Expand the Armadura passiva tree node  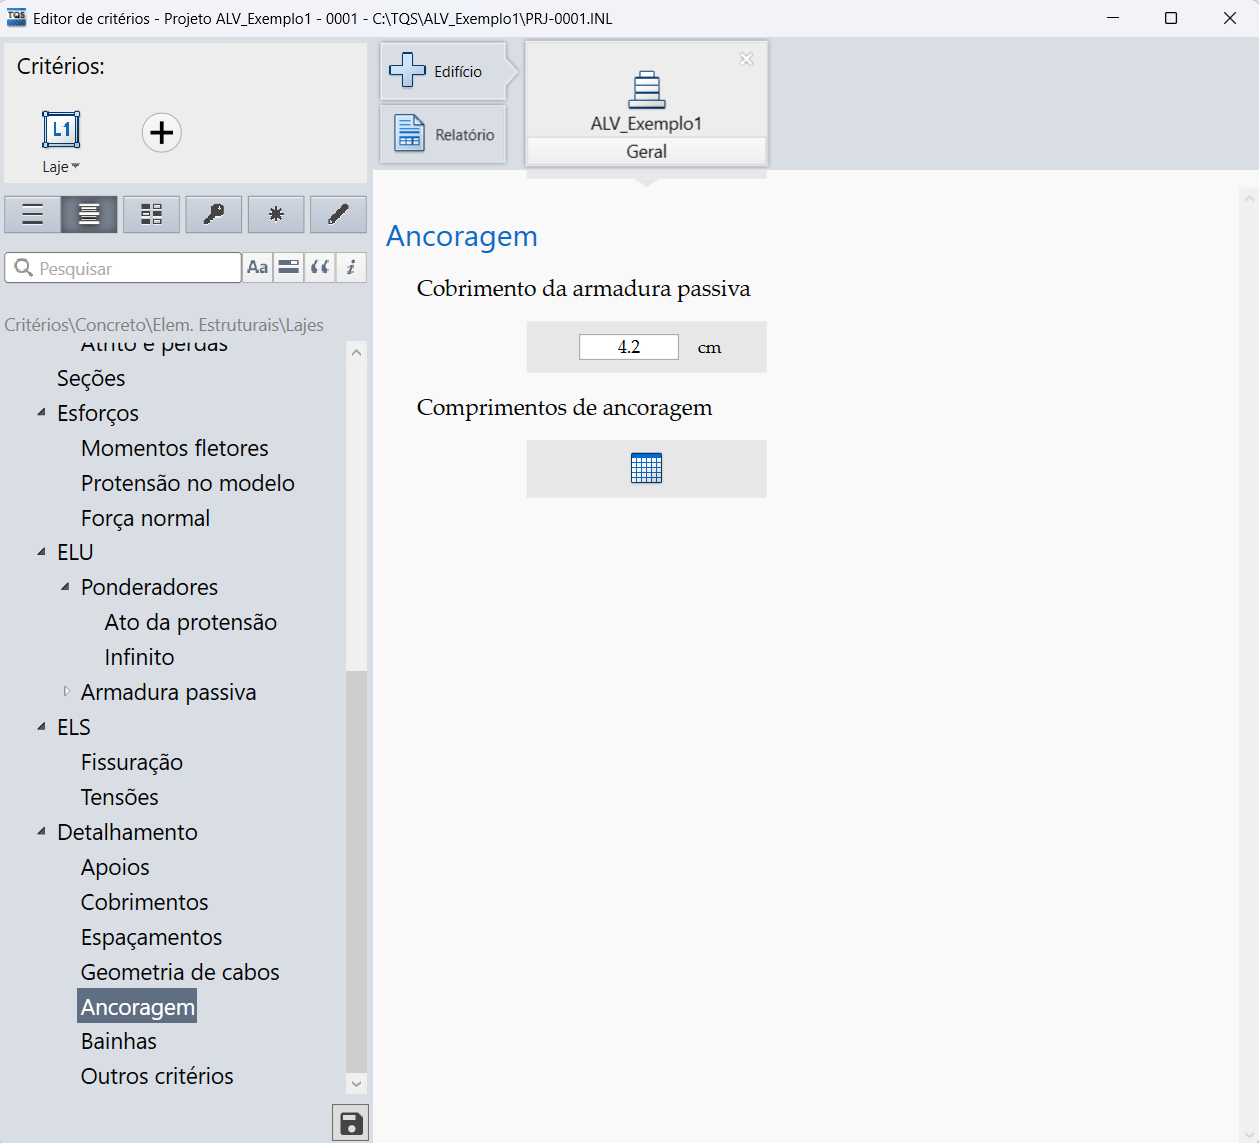(x=66, y=691)
